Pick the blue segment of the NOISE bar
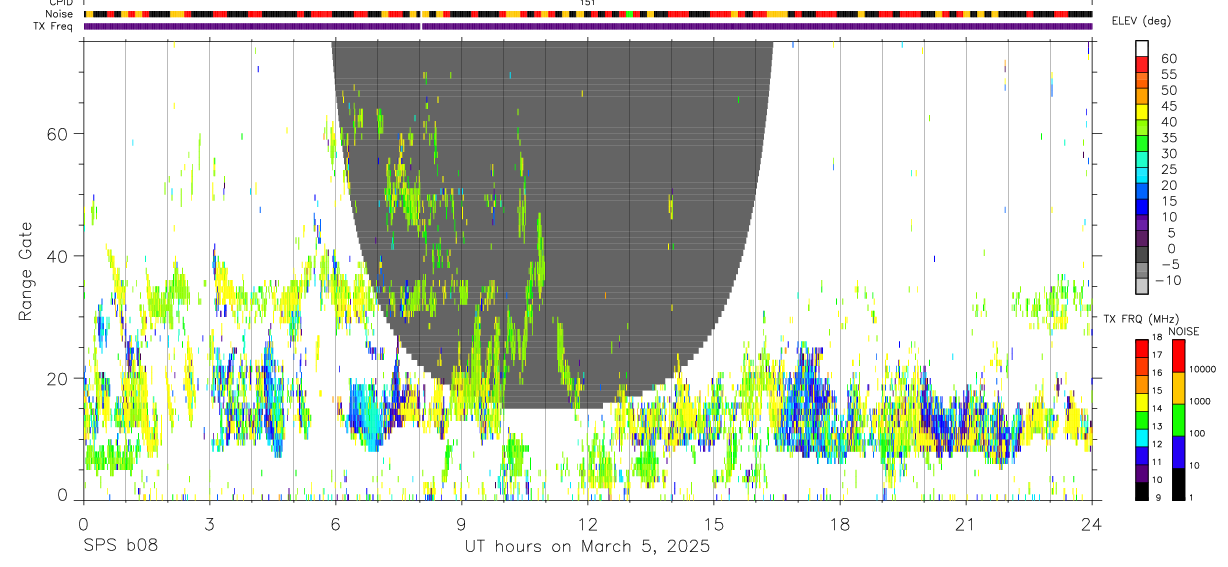The height and width of the screenshot is (567, 1228). coord(1178,452)
